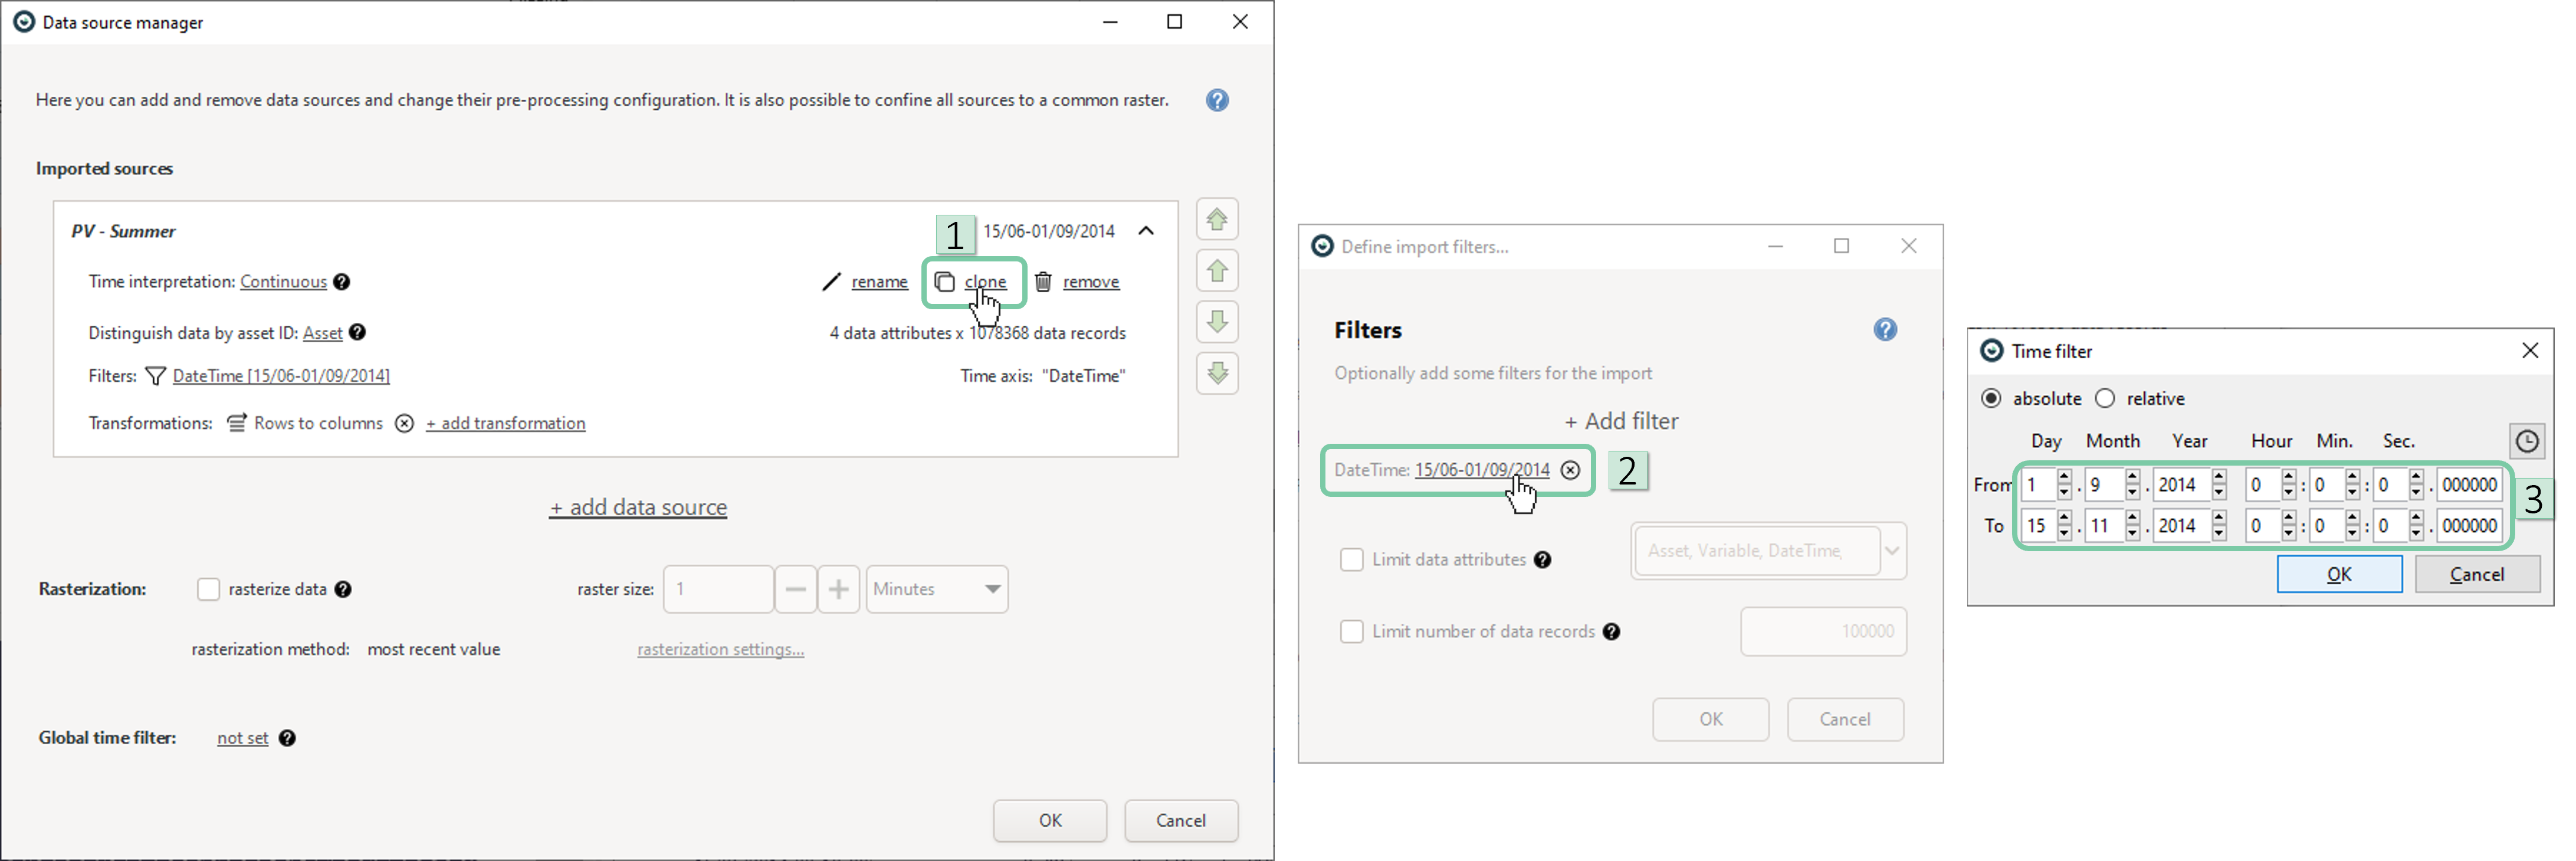Viewport: 2576px width, 861px height.
Task: Click the remove trash icon
Action: pos(1043,282)
